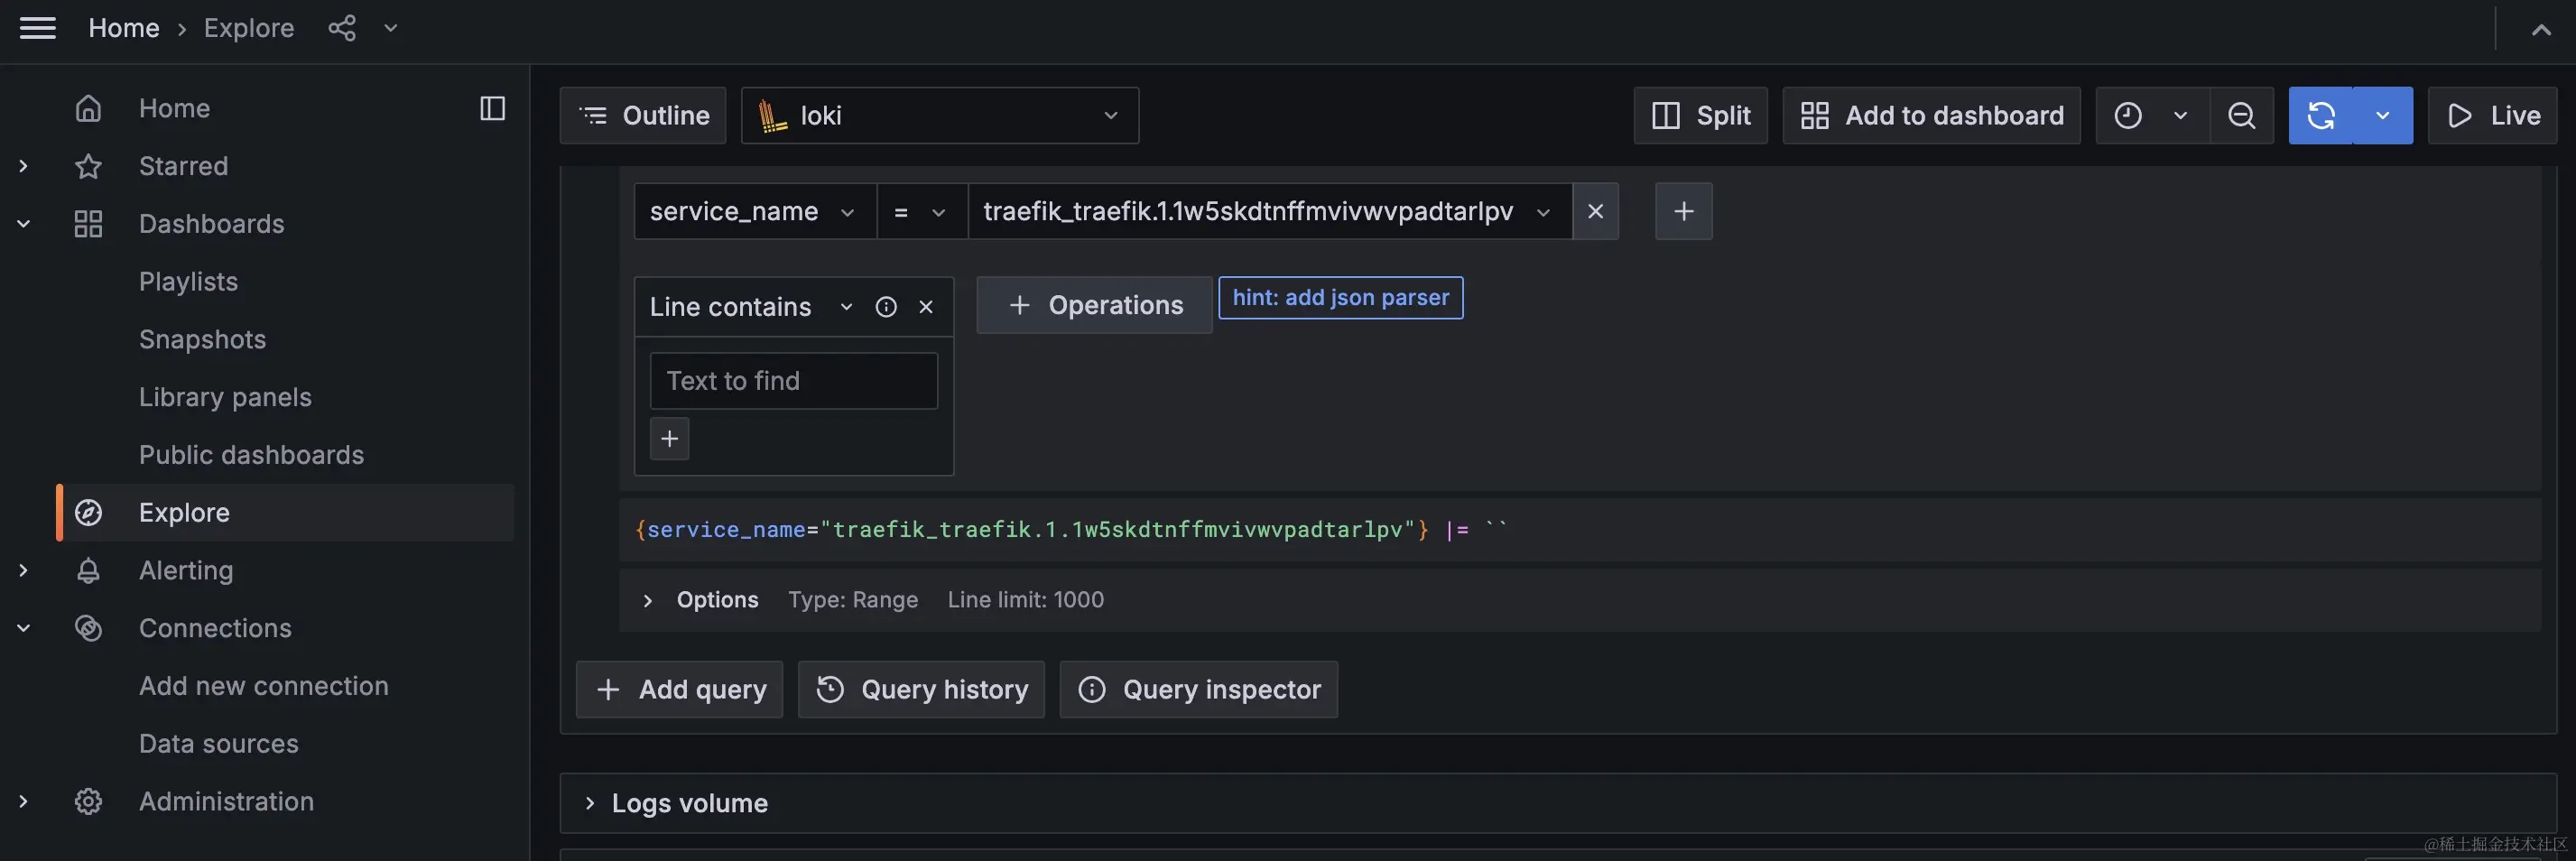Expand the Options section
This screenshot has height=861, width=2576.
coord(648,600)
